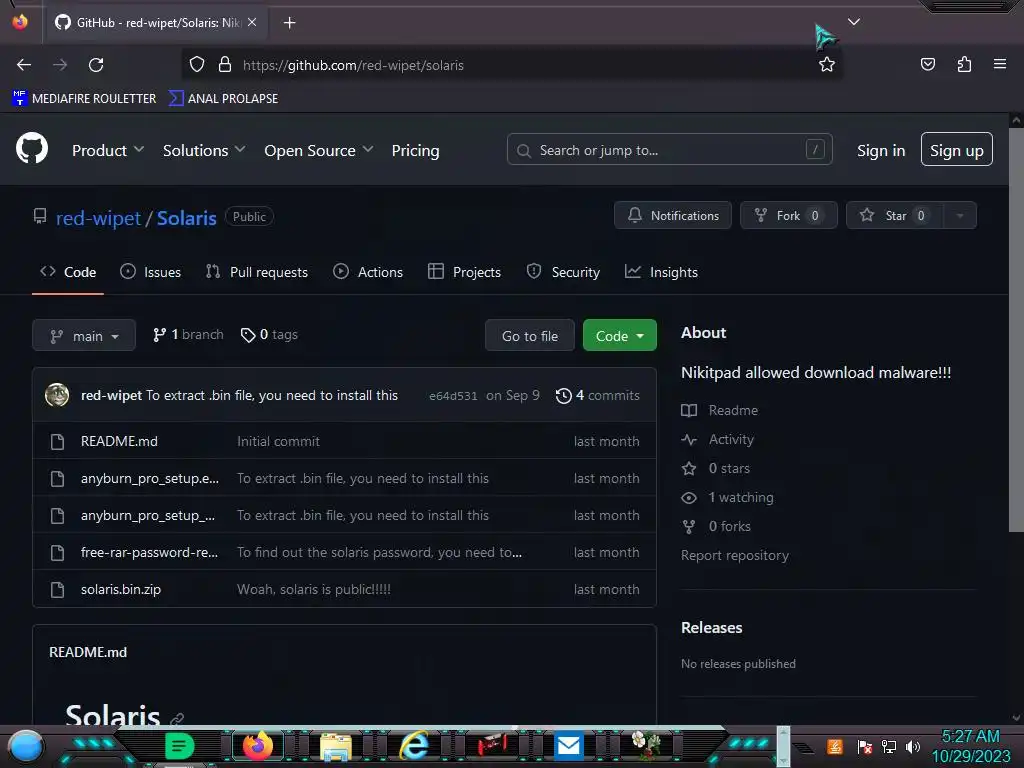Reload the page with the refresh icon
This screenshot has height=768, width=1024.
[x=96, y=65]
